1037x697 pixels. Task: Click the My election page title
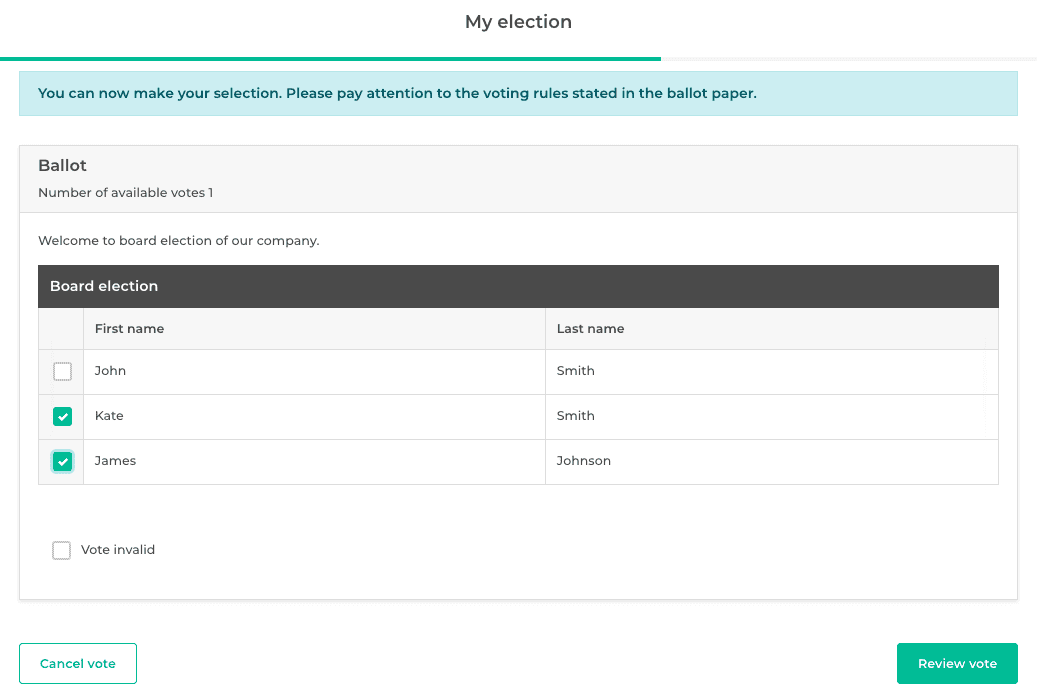click(x=518, y=22)
